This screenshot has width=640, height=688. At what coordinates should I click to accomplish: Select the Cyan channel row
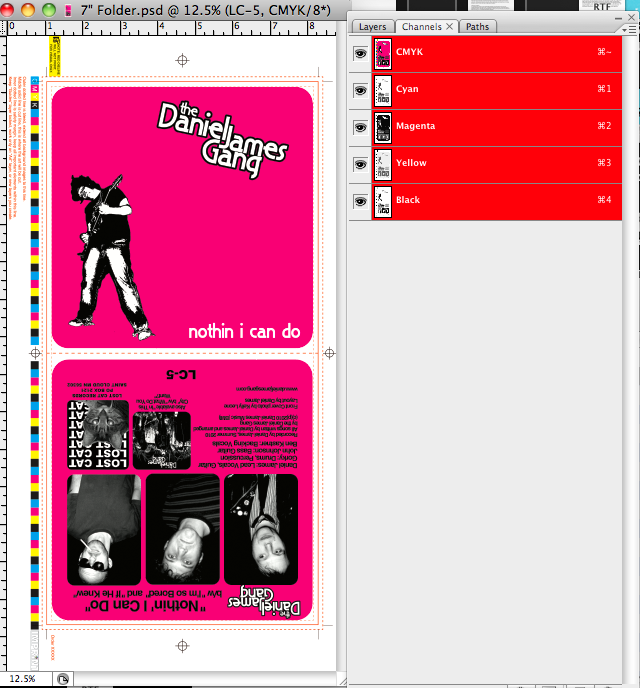click(x=500, y=91)
